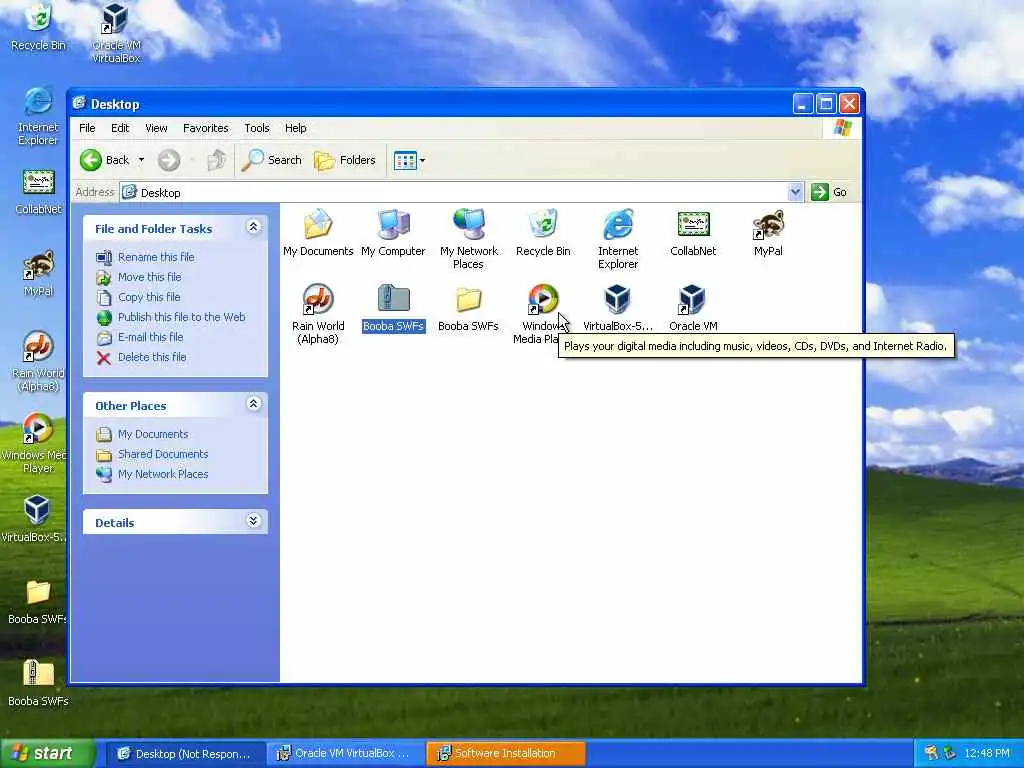Click Publish this file to the Web
Screen dimensions: 1024x768
(x=171, y=317)
